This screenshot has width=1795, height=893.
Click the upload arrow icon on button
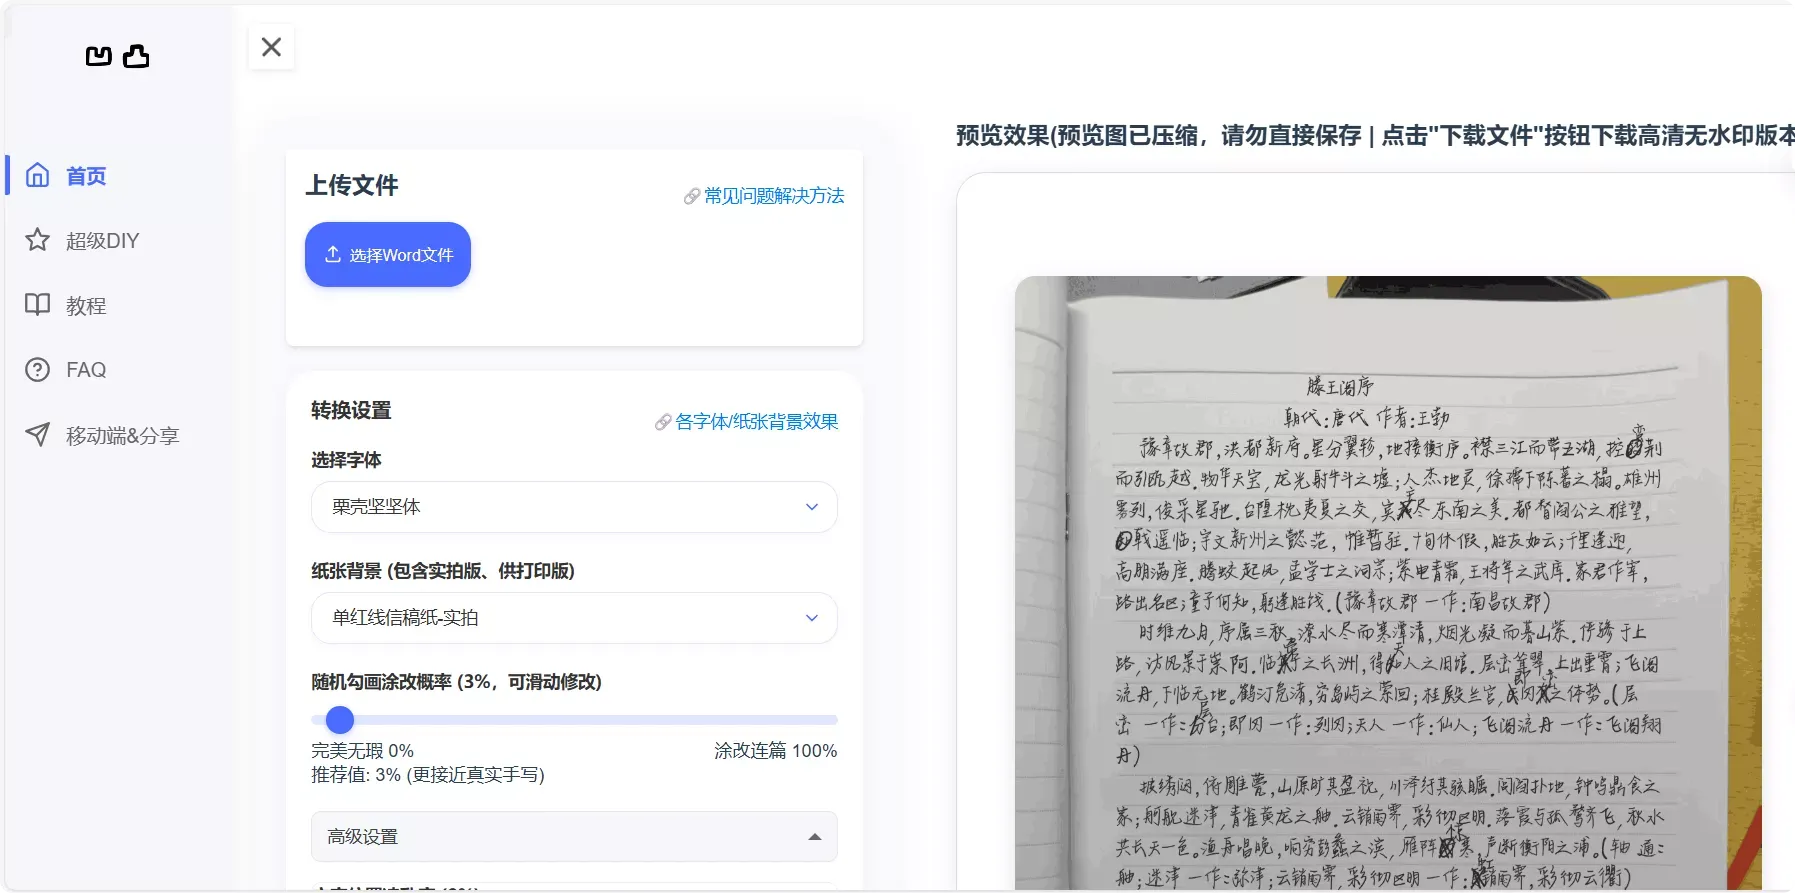tap(333, 255)
